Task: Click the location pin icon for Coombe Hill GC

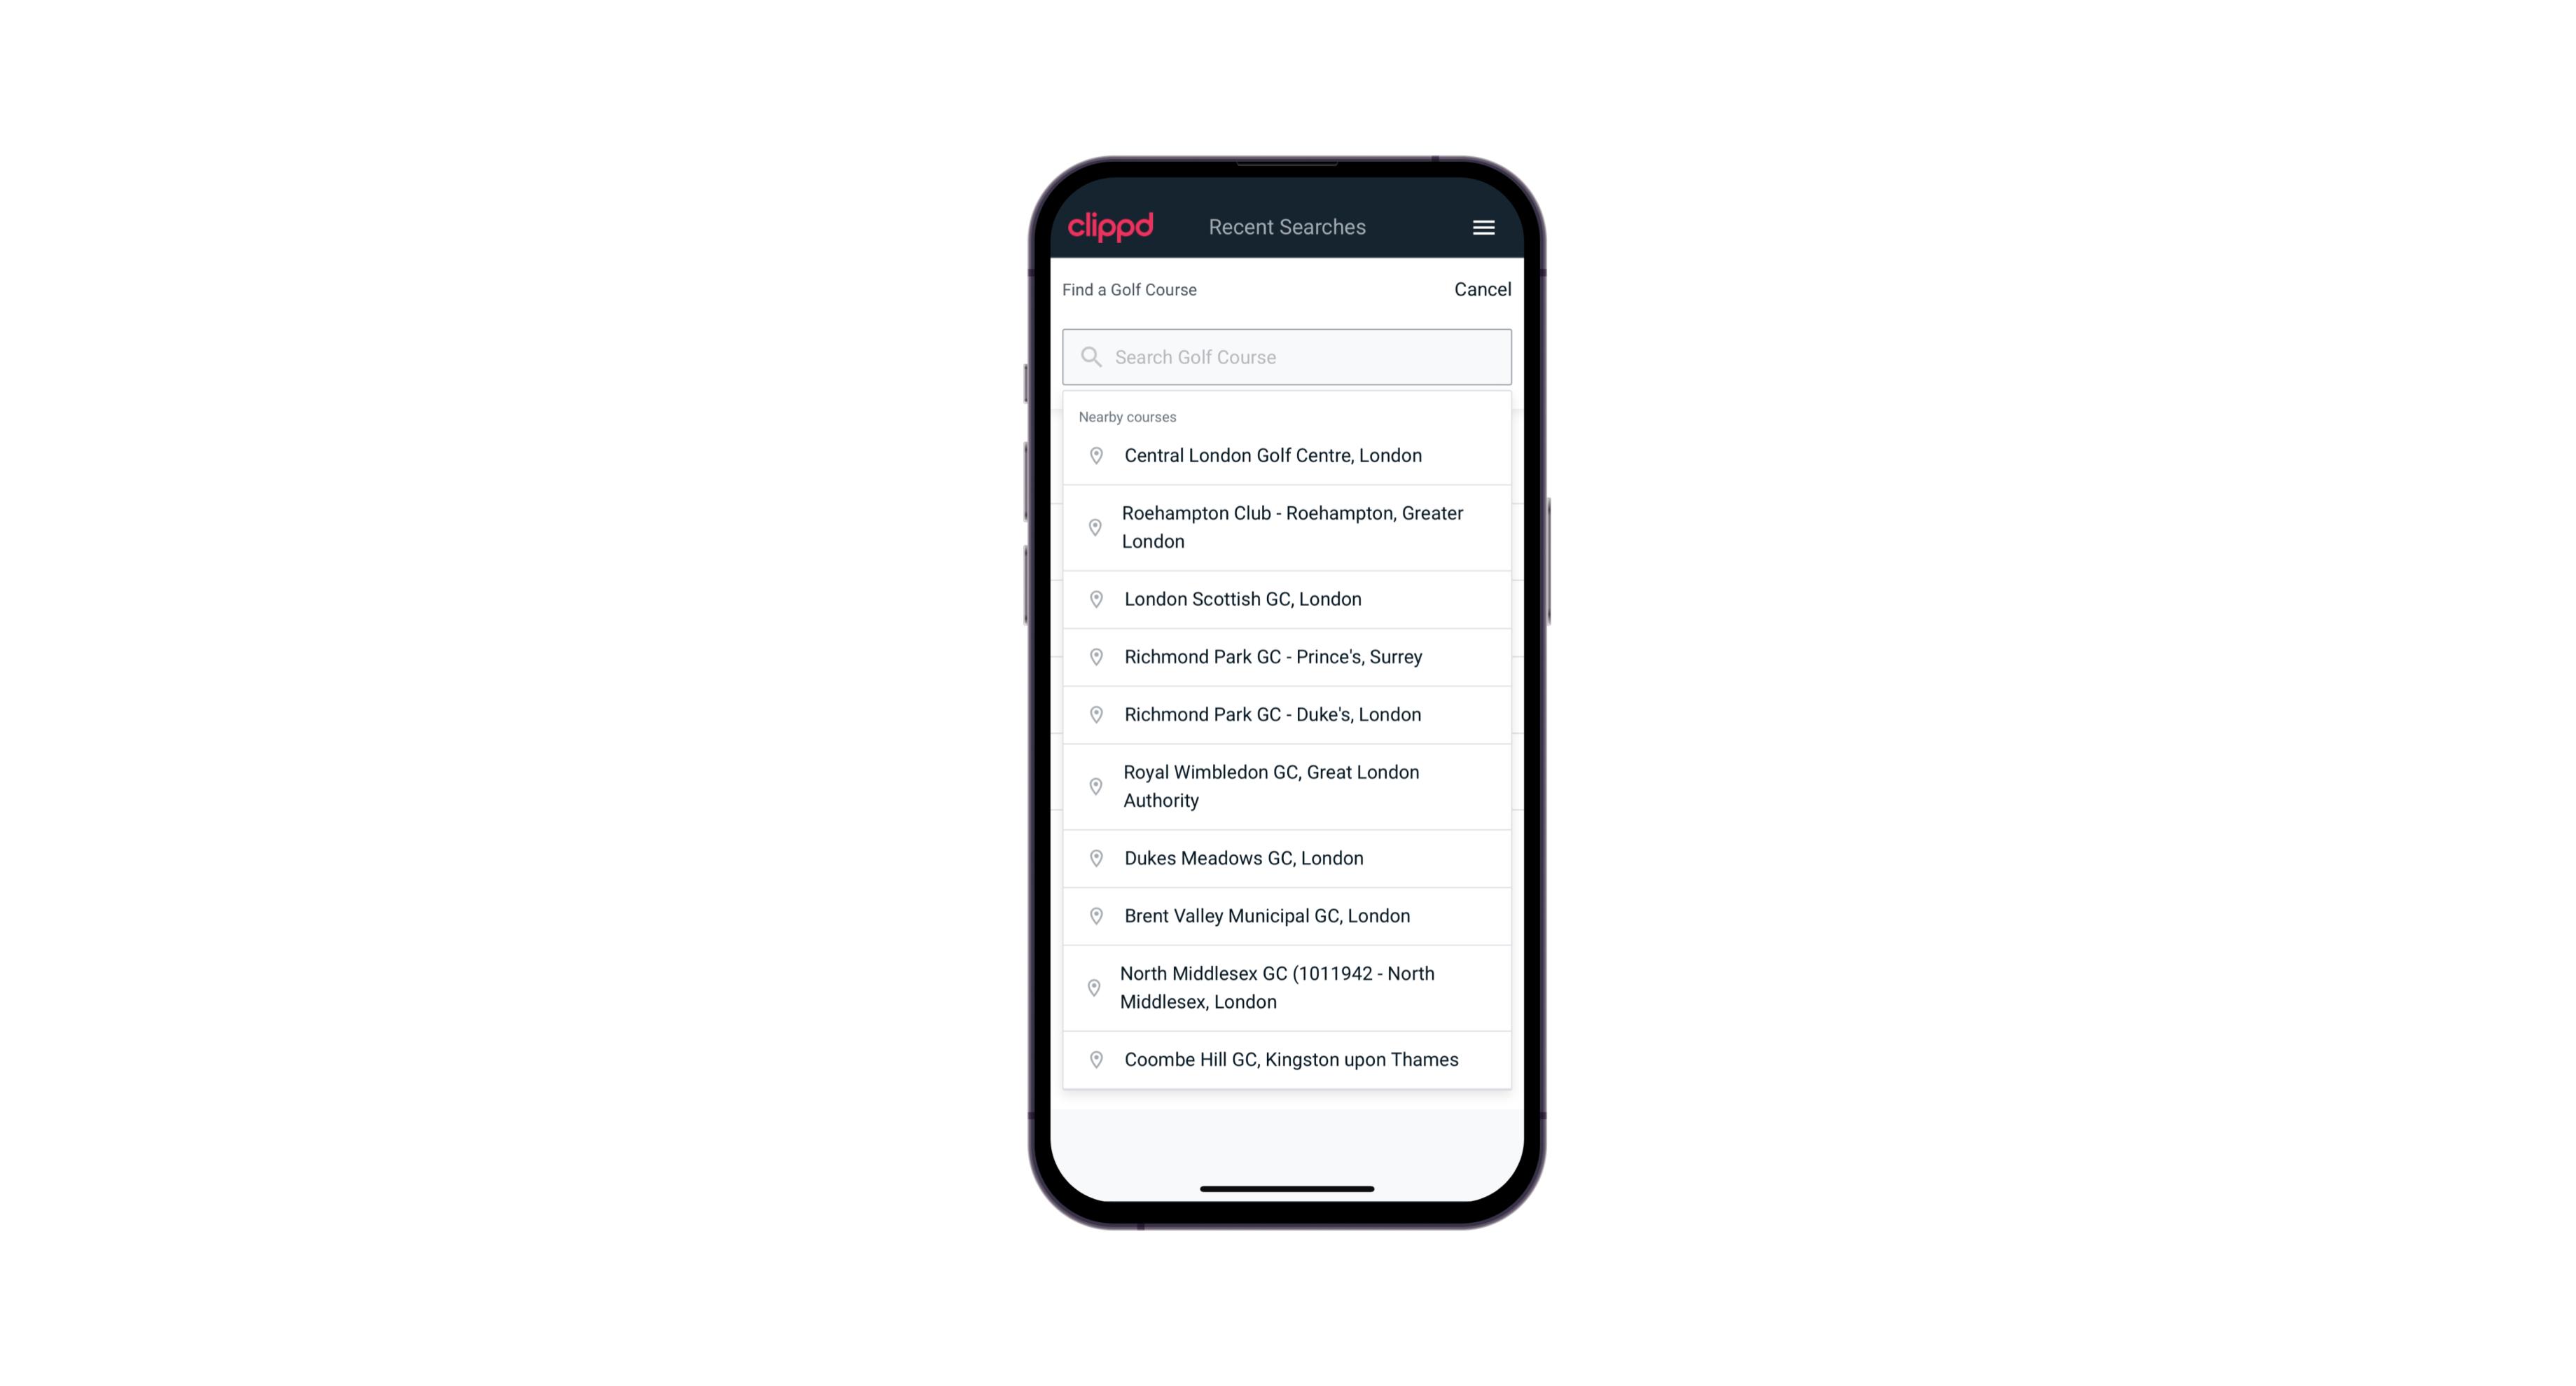Action: tap(1093, 1060)
